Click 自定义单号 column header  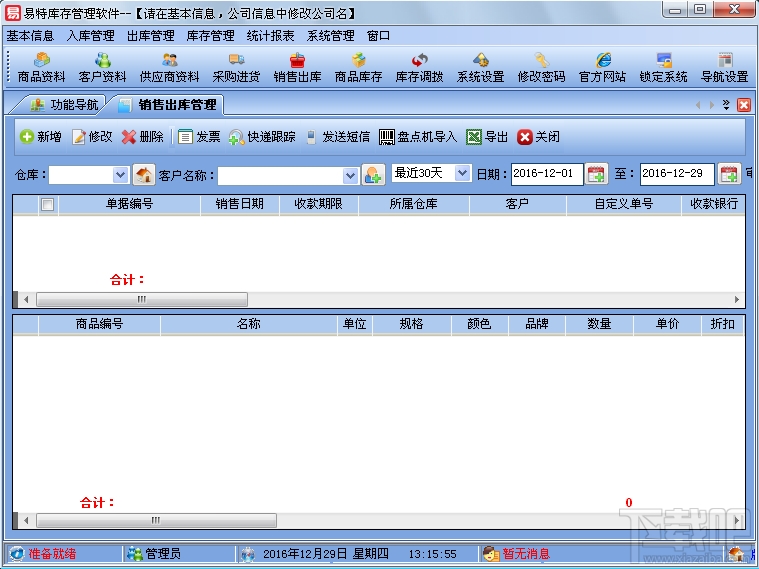624,204
